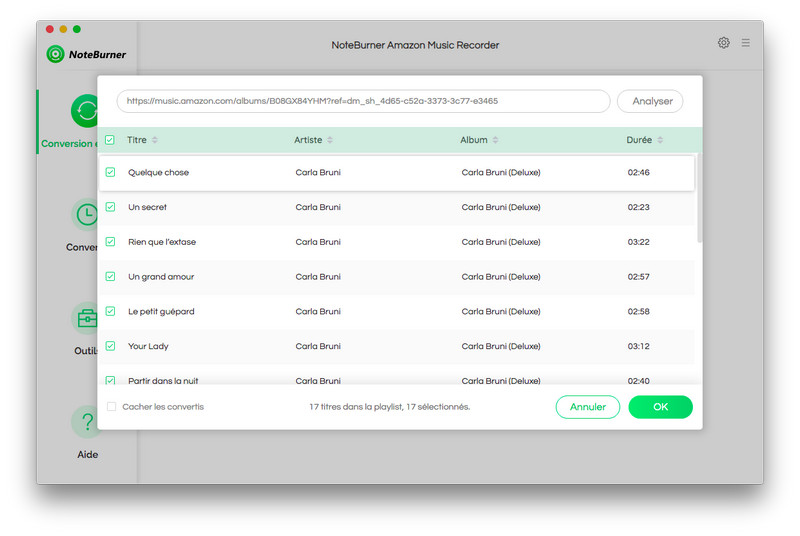The height and width of the screenshot is (536, 800).
Task: Click duration 02:57
Action: tap(638, 276)
